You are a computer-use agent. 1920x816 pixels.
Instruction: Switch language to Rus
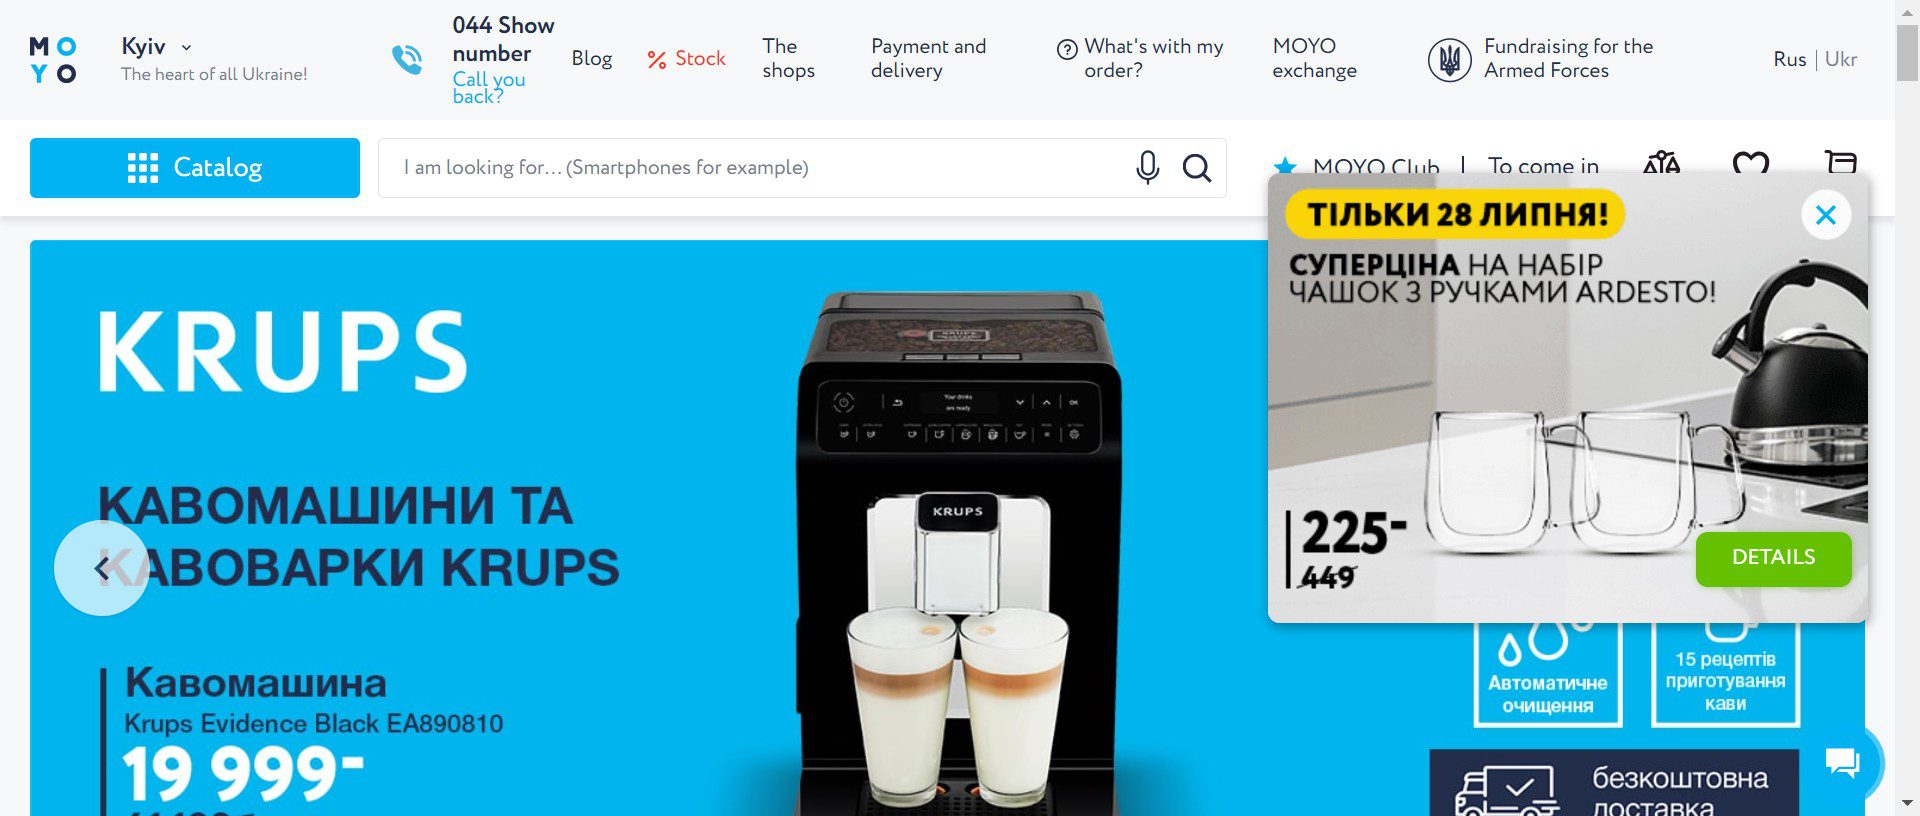click(1789, 59)
